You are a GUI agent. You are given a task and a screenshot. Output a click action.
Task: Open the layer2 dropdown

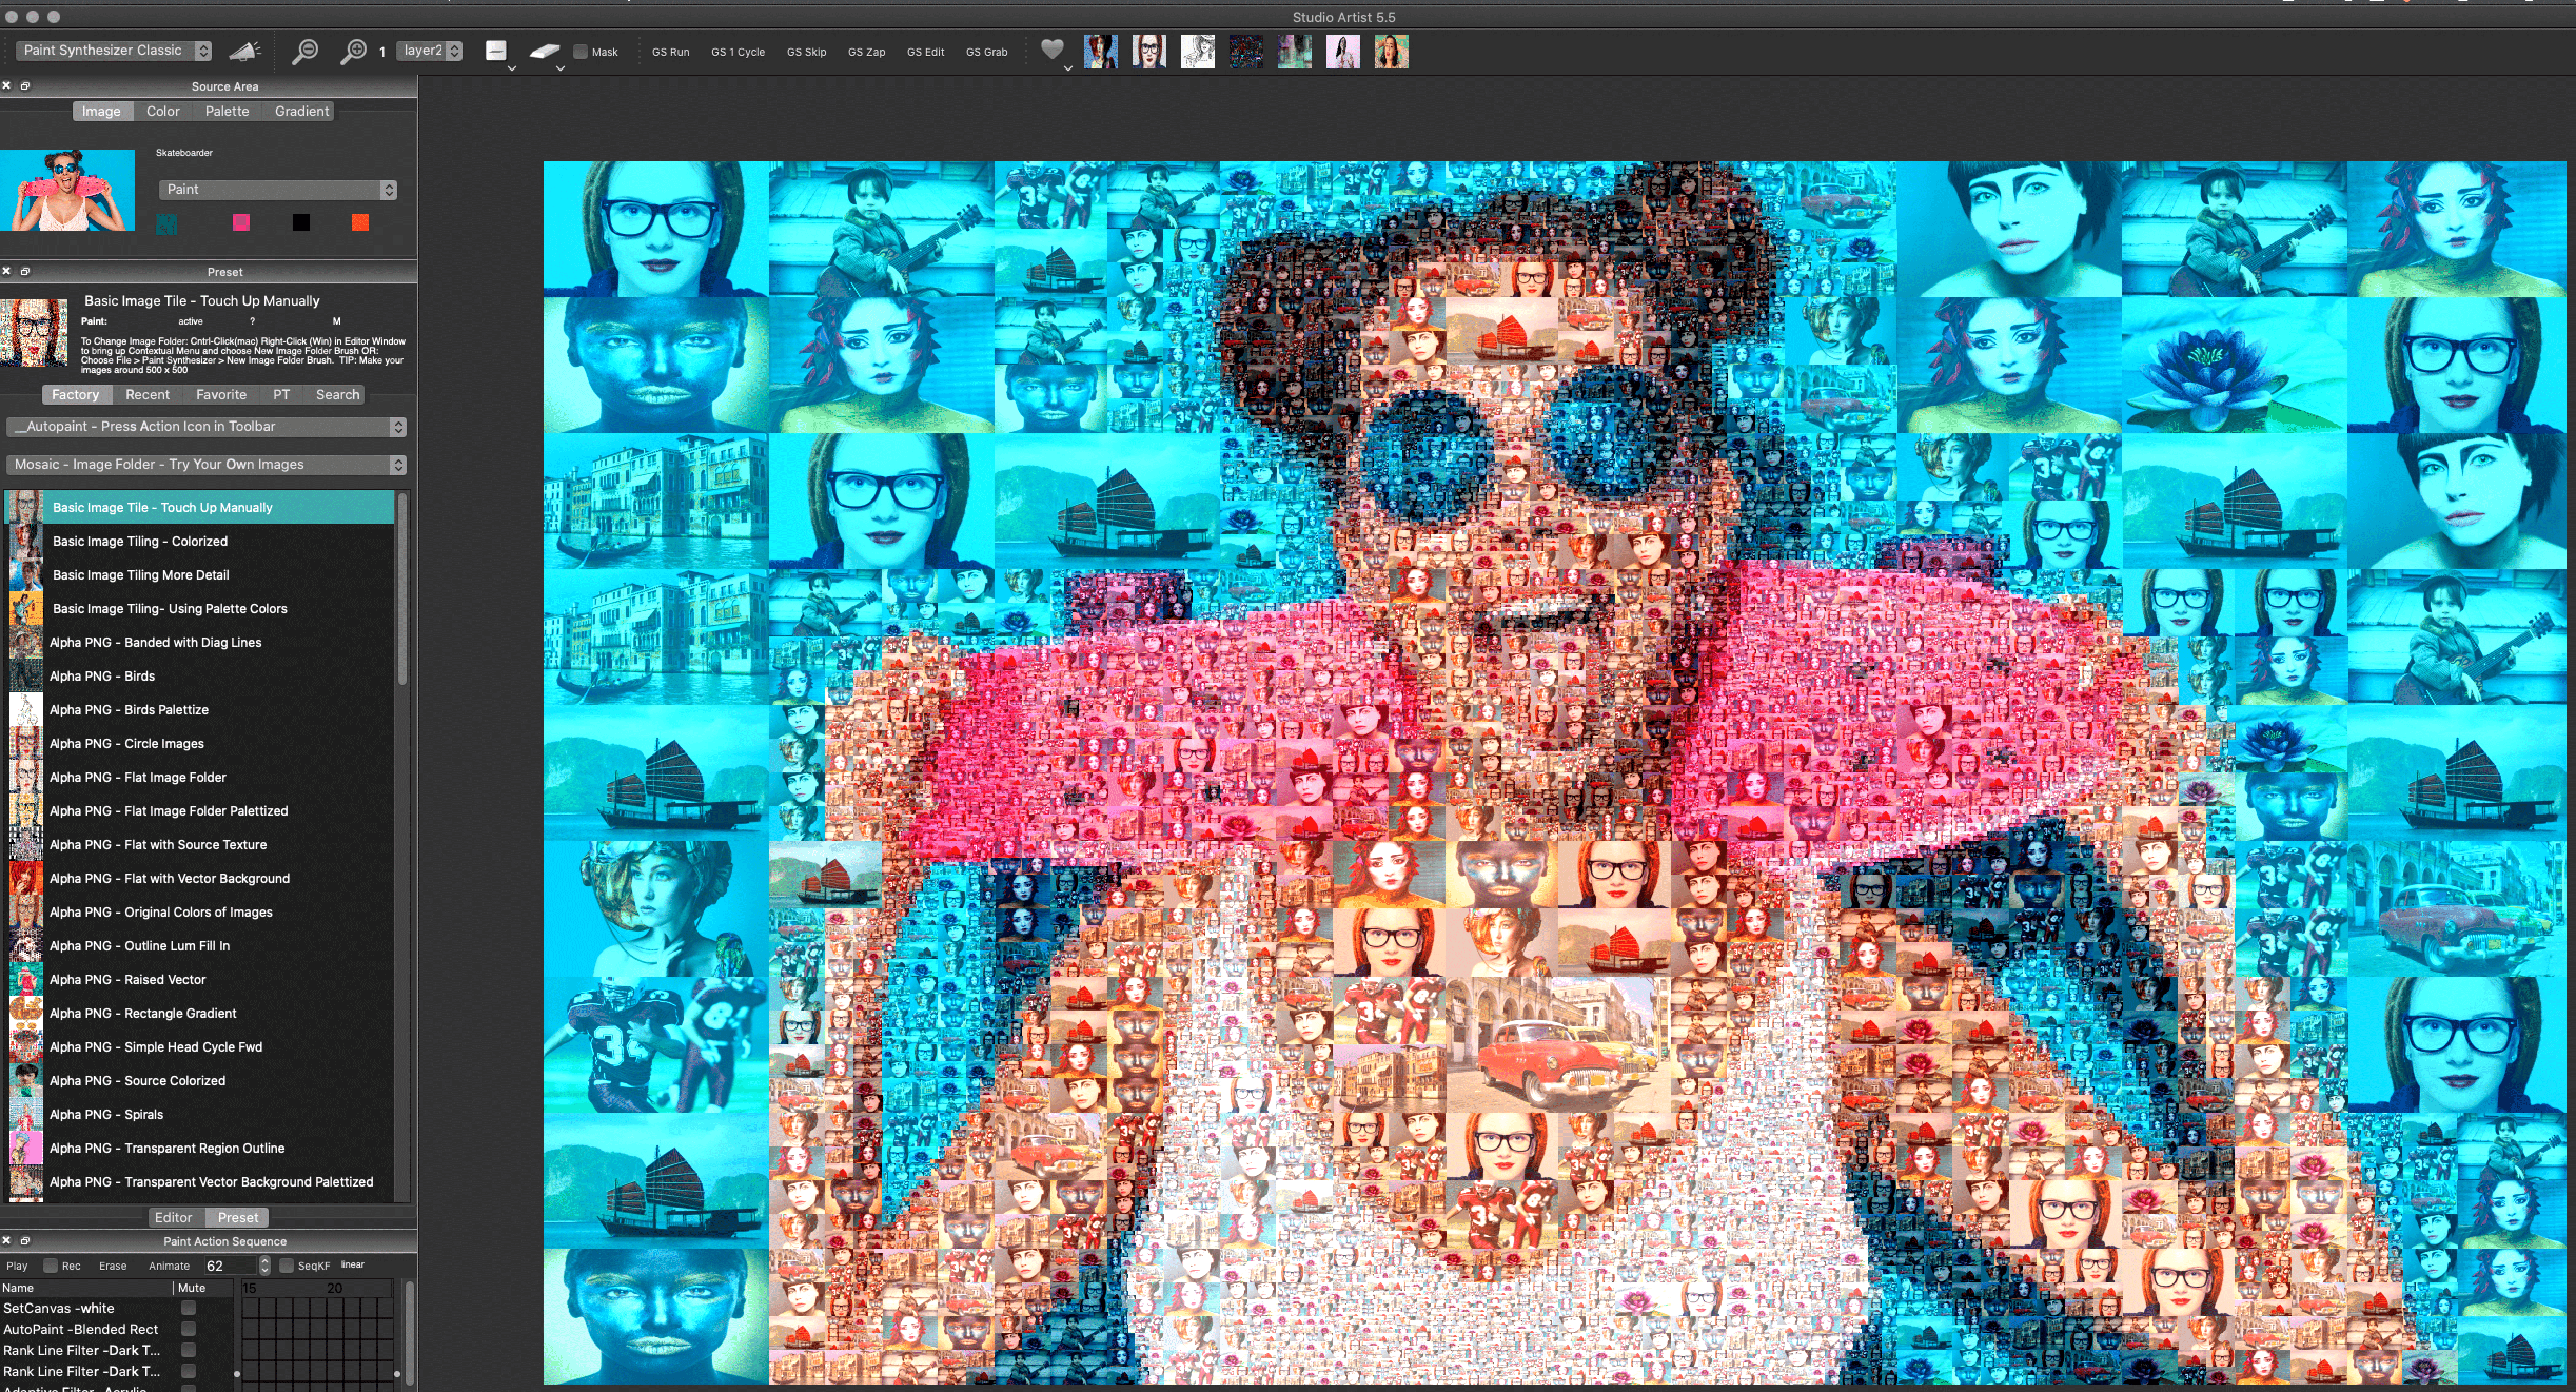(x=430, y=50)
